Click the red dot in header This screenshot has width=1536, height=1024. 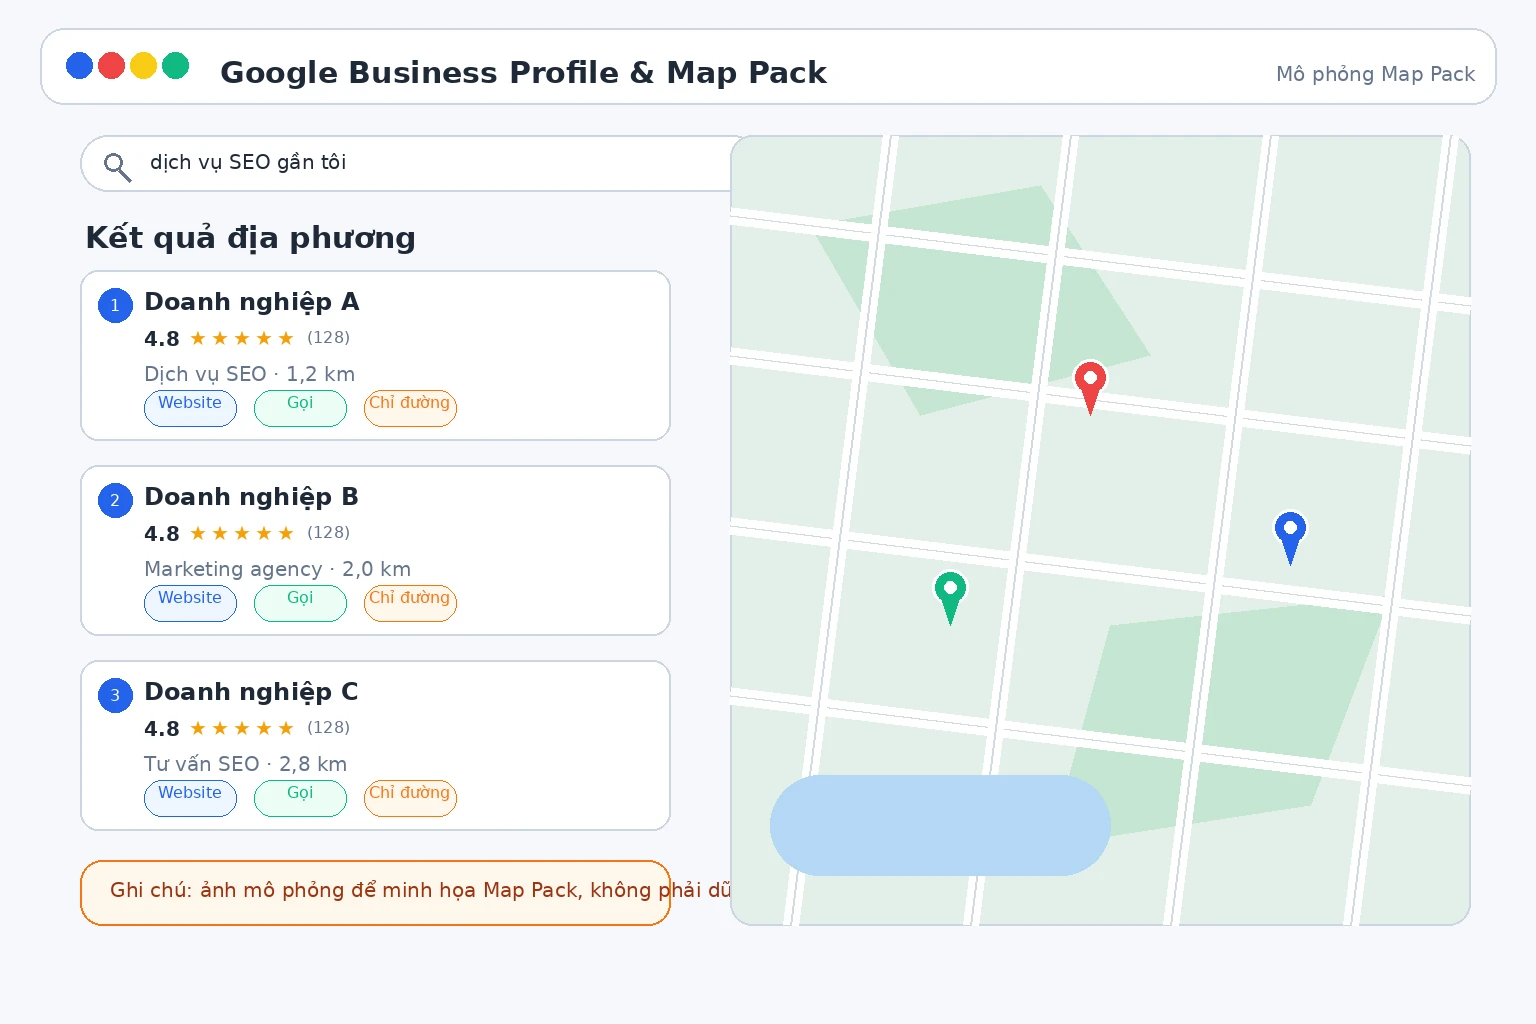[112, 65]
